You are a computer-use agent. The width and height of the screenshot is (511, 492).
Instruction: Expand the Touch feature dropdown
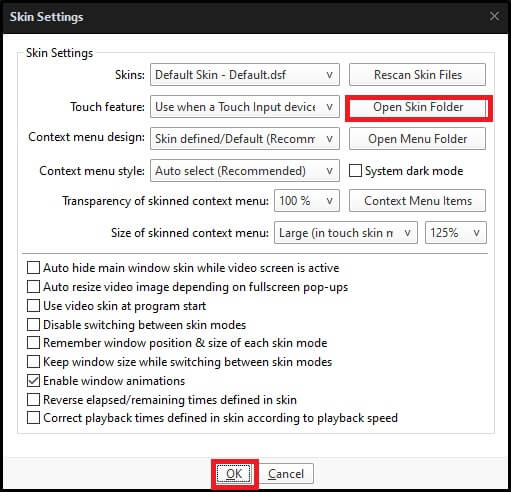245,107
